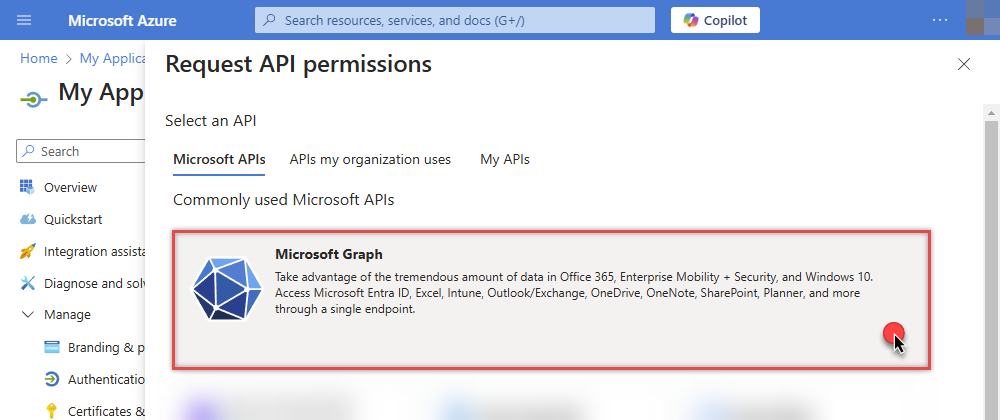
Task: Switch to the My APIs tab
Action: 504,159
